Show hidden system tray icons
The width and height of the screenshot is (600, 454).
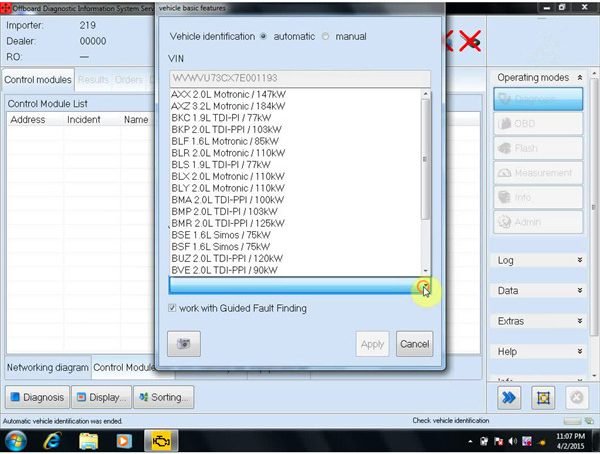click(470, 442)
